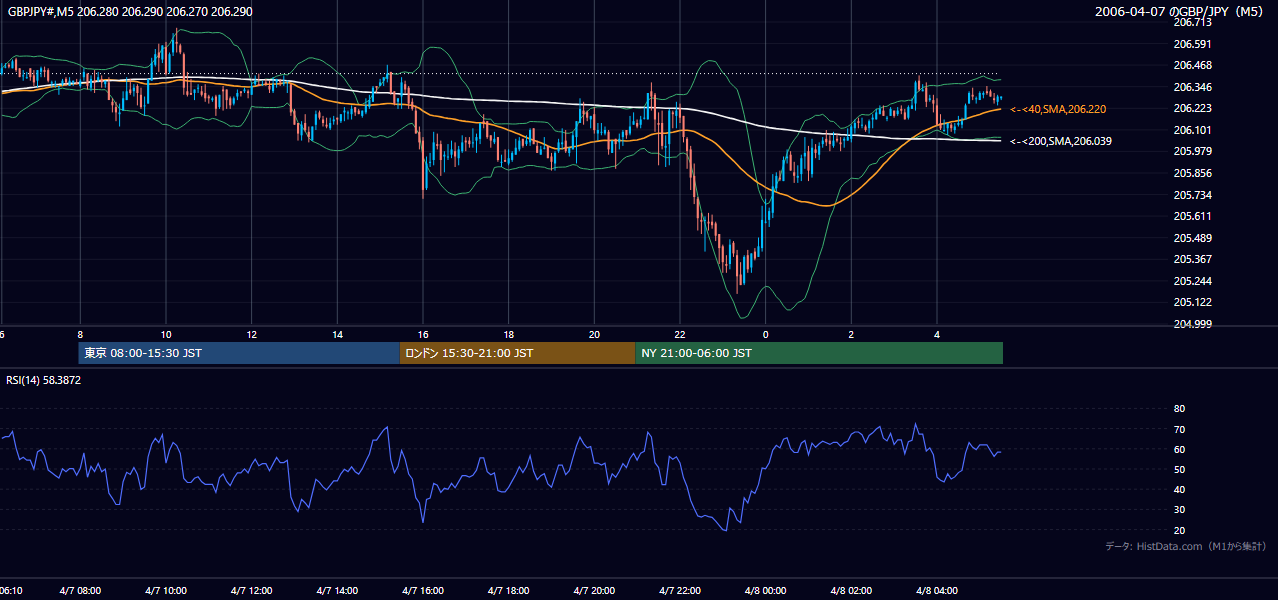Select the NY 21:00-06:00 JST session bar
This screenshot has width=1278, height=600.
point(819,353)
